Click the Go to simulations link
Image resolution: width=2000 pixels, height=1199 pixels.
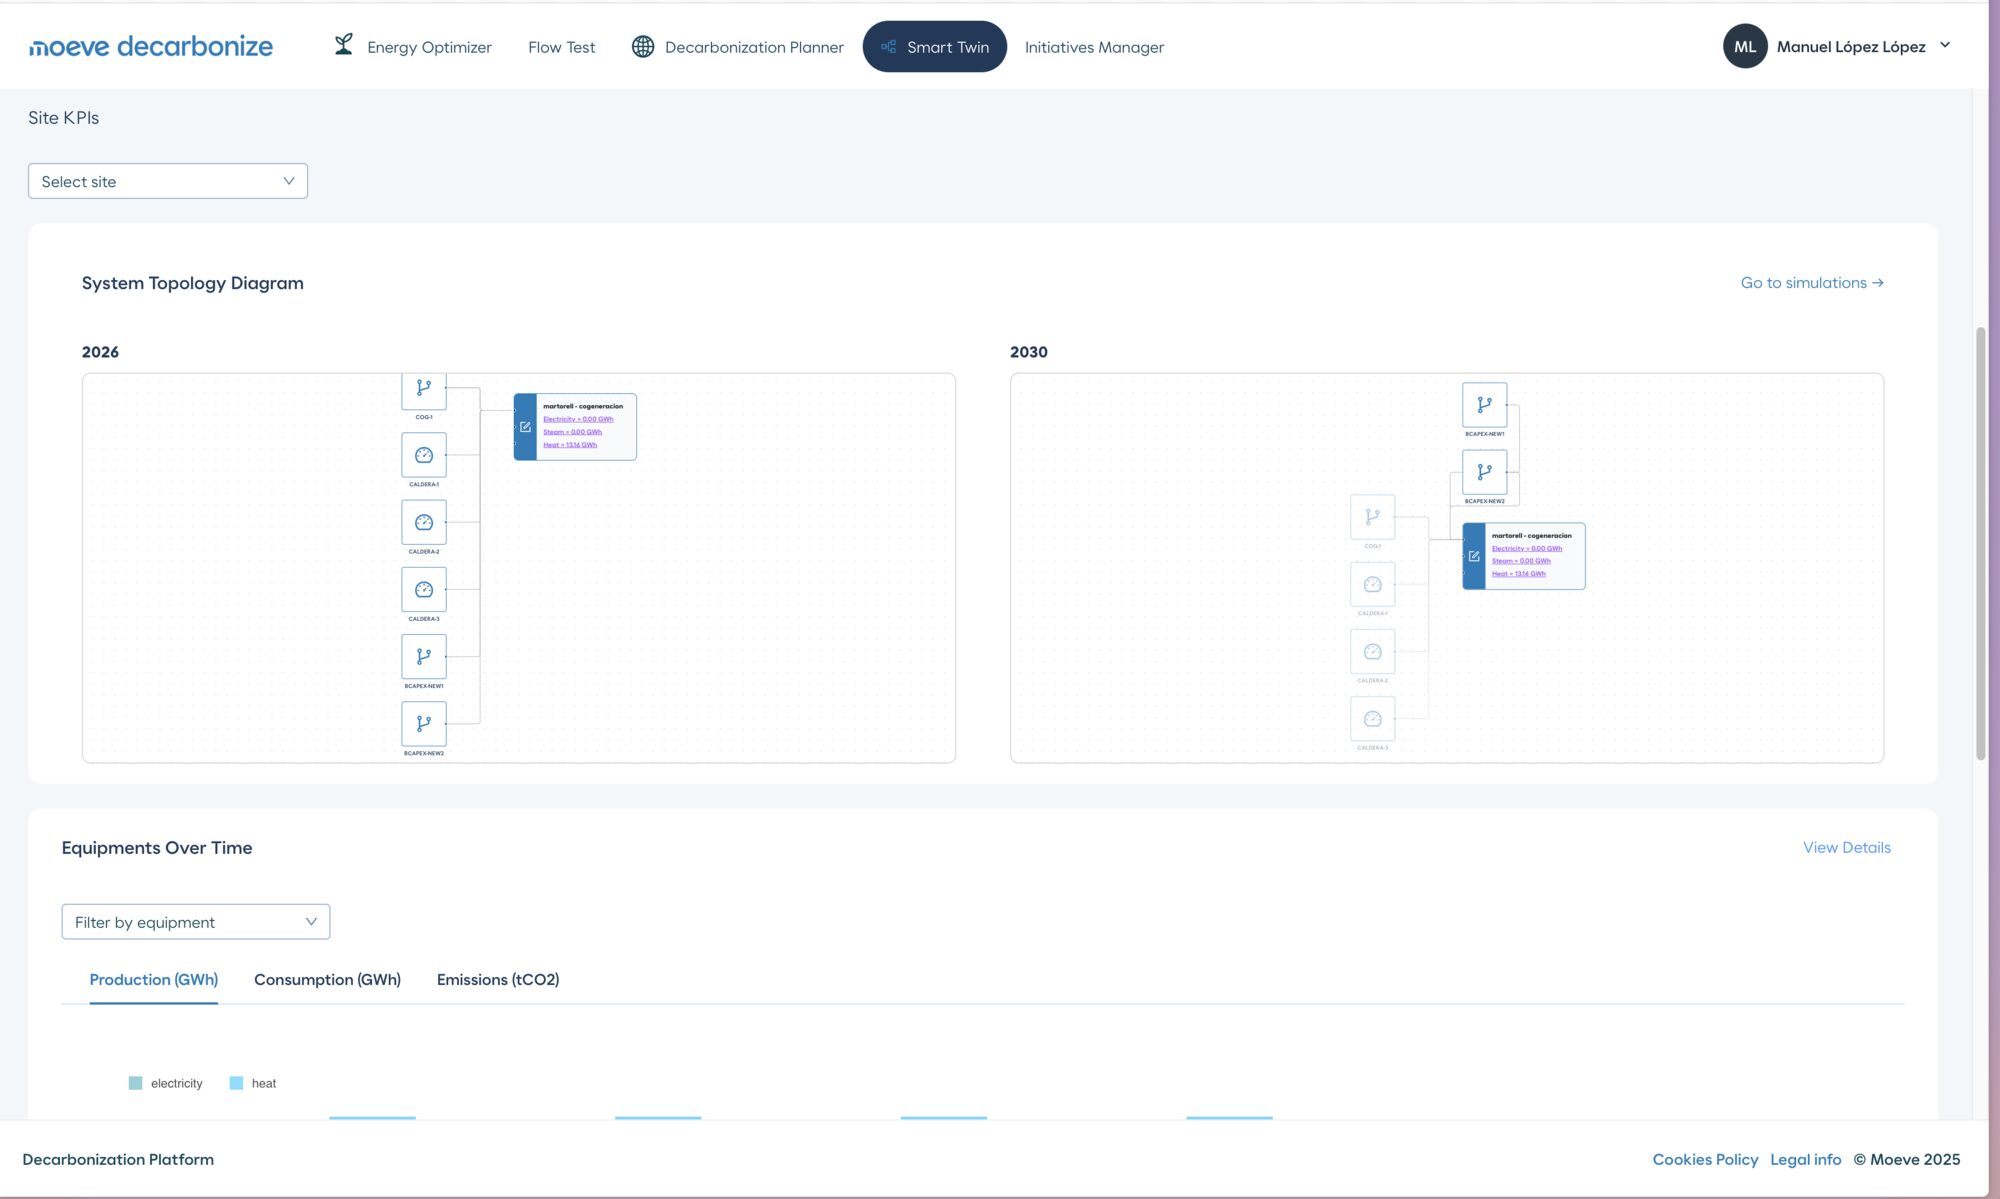coord(1812,283)
